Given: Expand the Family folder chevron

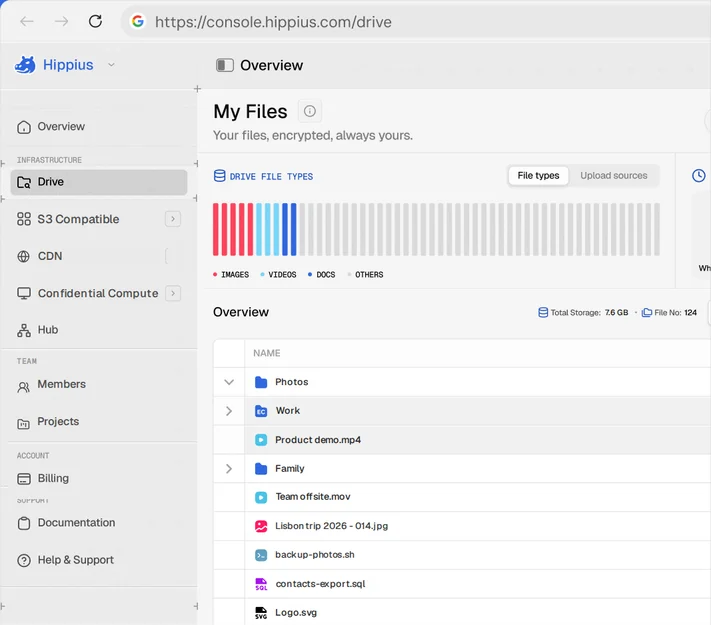Looking at the screenshot, I should point(229,469).
